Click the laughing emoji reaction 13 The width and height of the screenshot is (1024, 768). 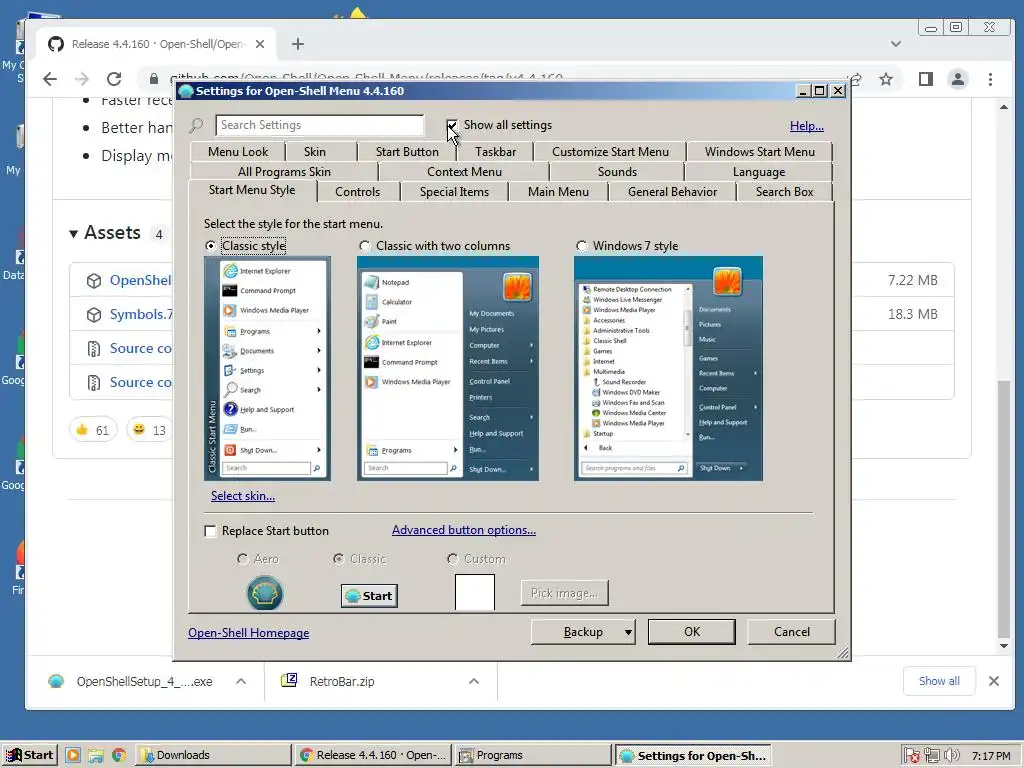click(150, 430)
